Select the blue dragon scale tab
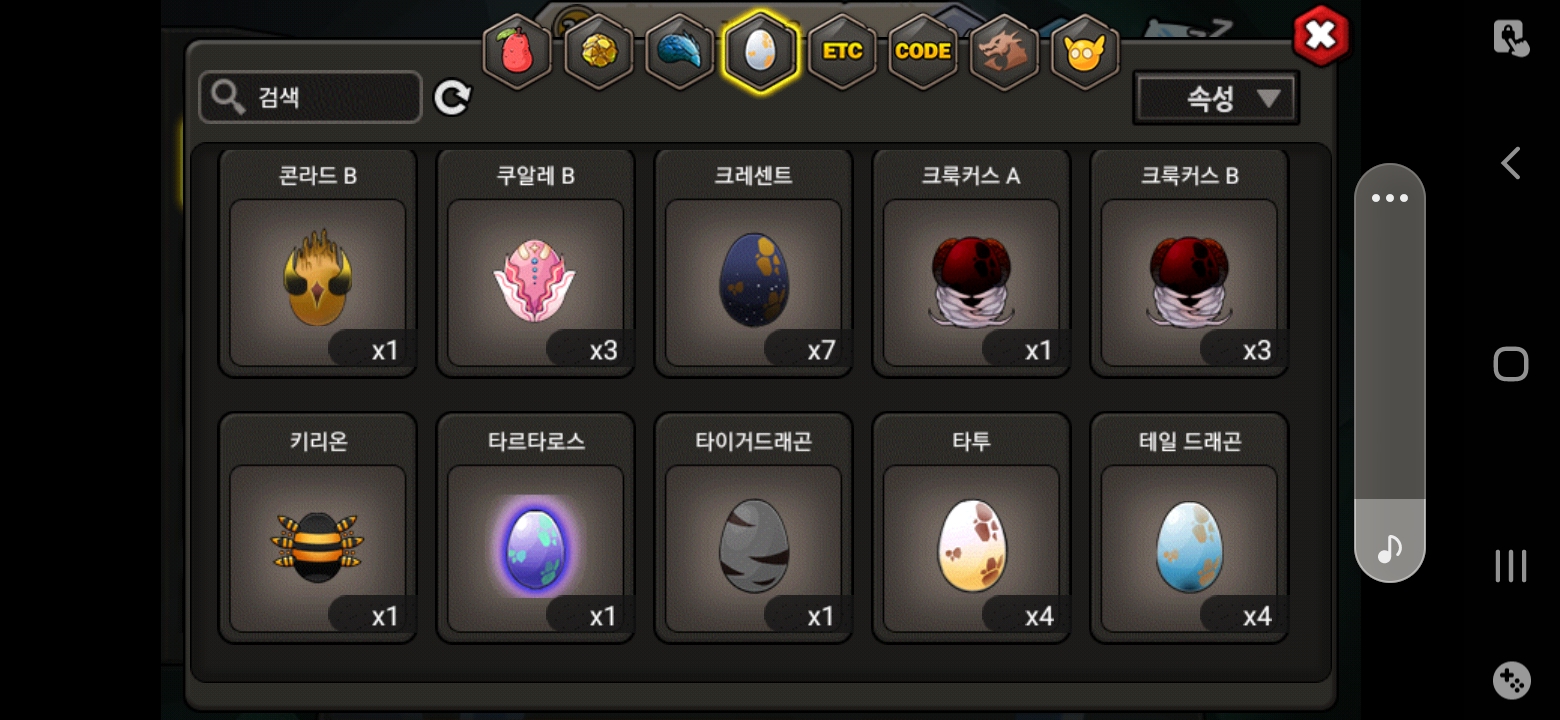 click(x=680, y=52)
